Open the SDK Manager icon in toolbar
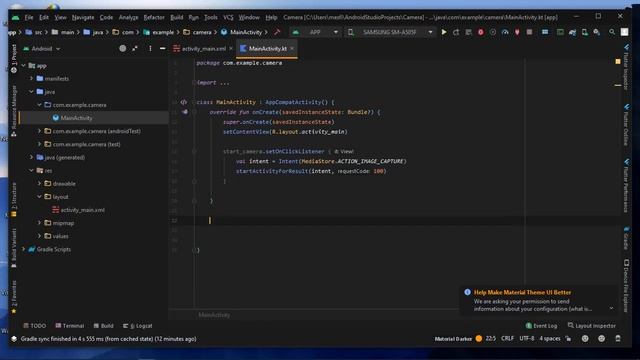This screenshot has height=360, width=640. coord(597,32)
